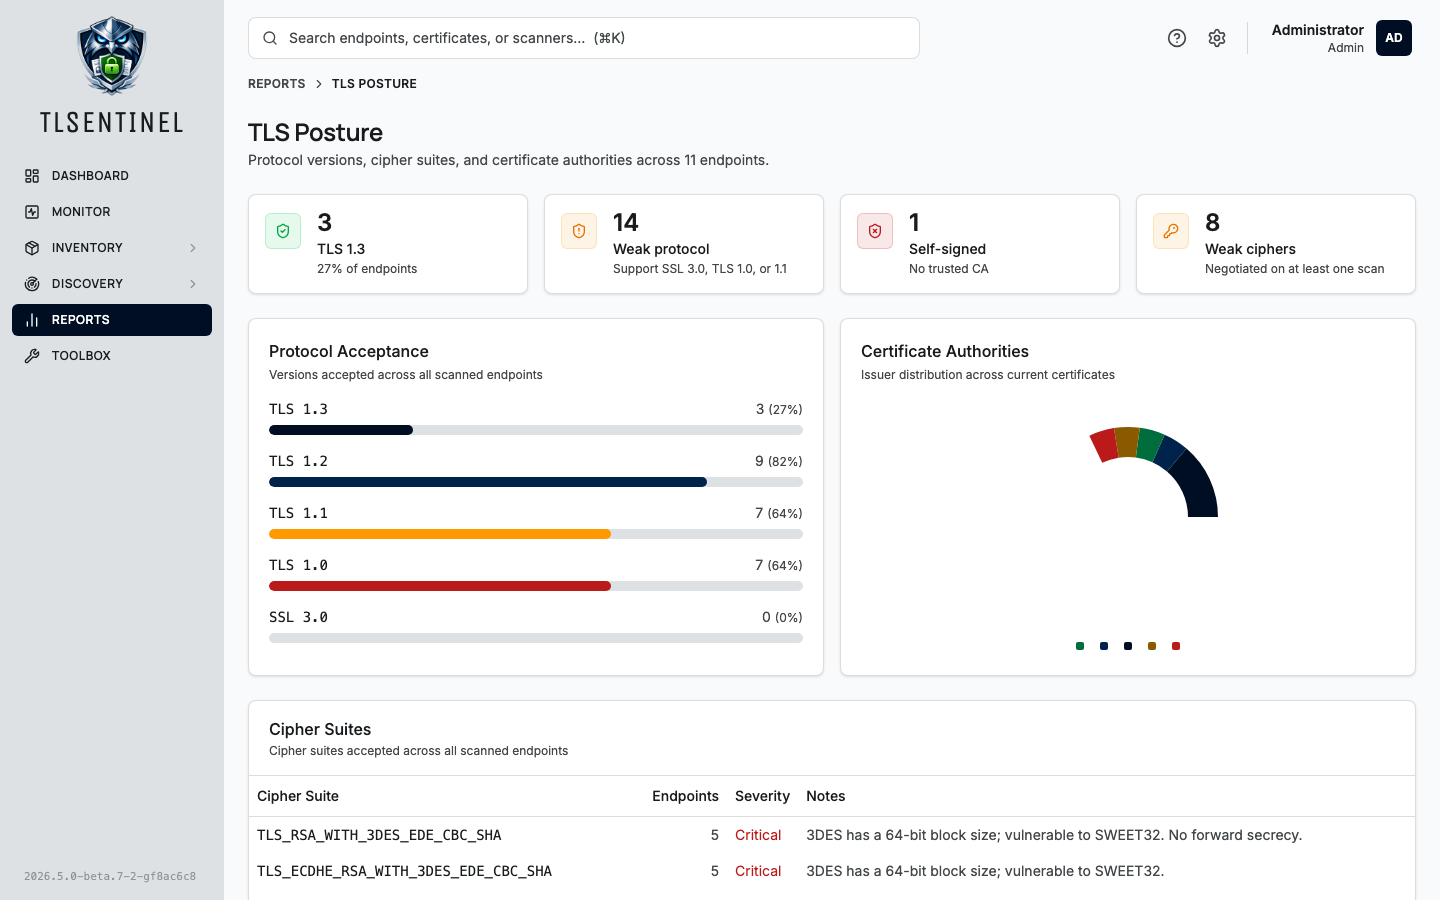Click the Discovery radar icon
This screenshot has width=1440, height=900.
32,284
